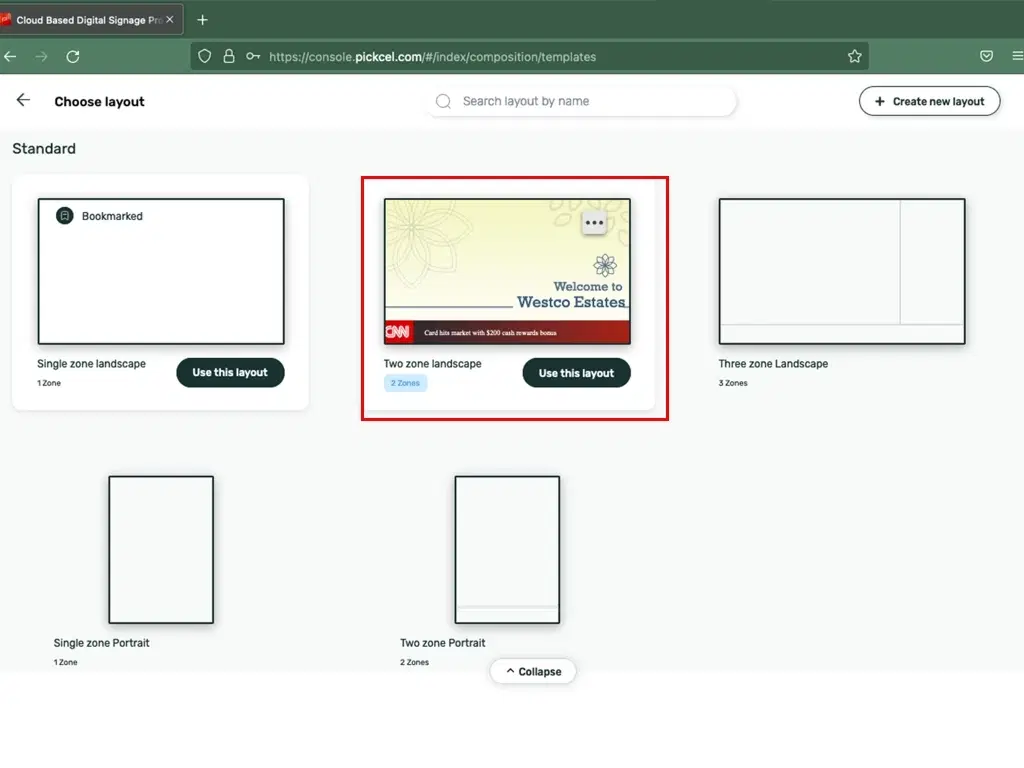Screen dimensions: 1024x768
Task: Collapse the Standard layouts section
Action: [533, 671]
